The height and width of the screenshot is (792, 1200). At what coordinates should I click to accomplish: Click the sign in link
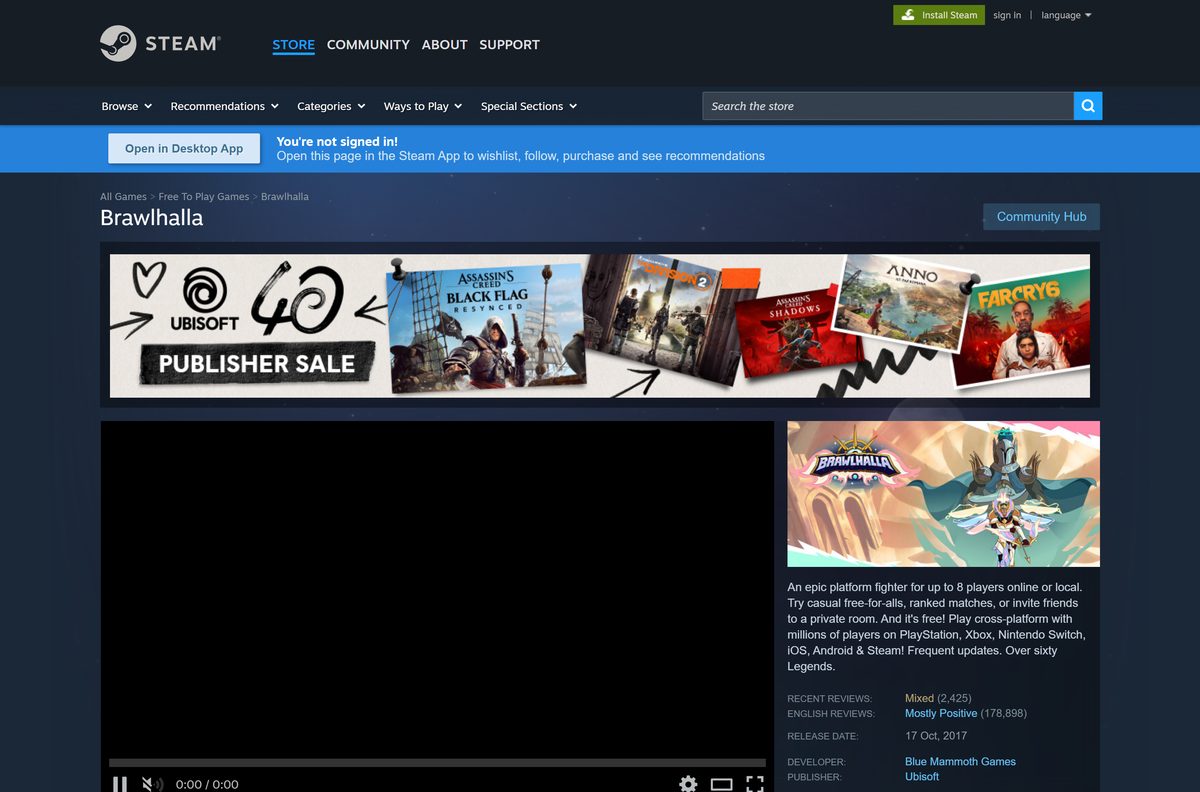tap(1007, 15)
